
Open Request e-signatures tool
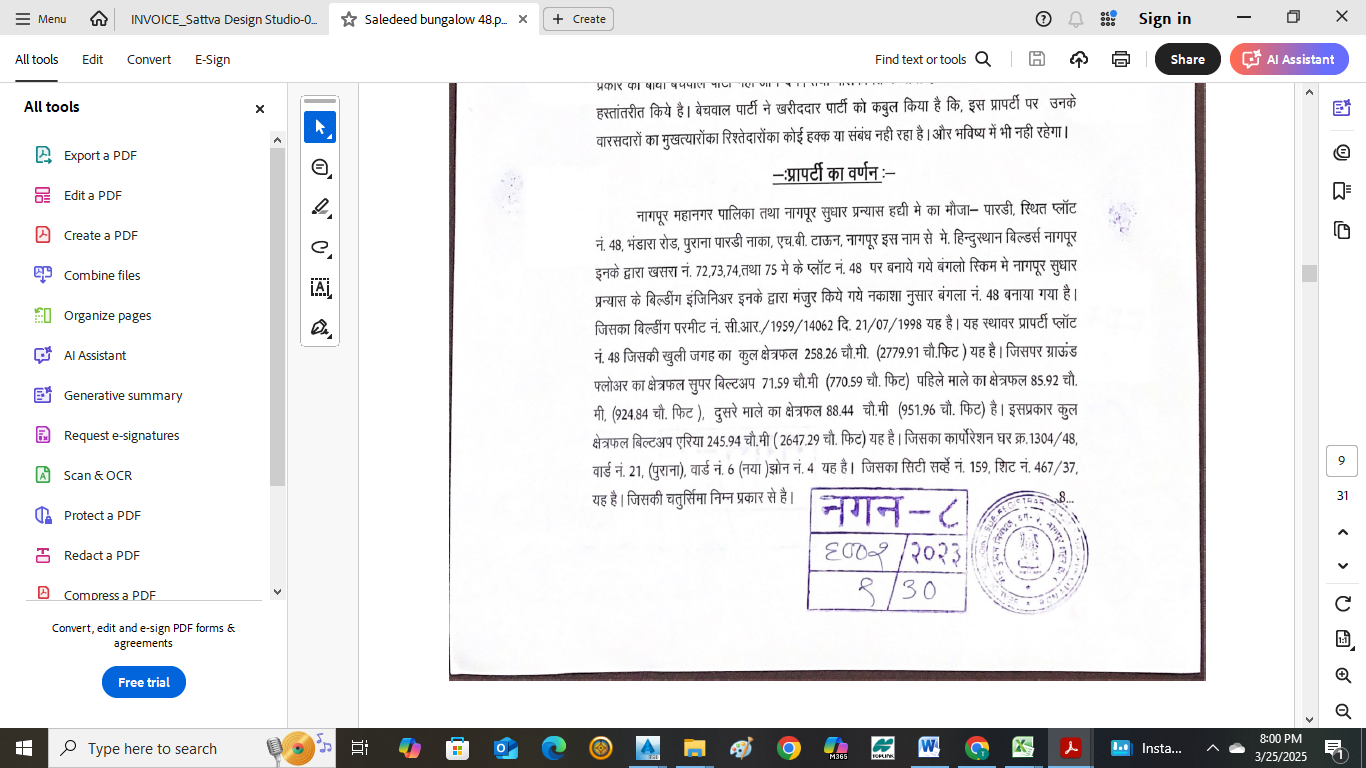point(122,435)
